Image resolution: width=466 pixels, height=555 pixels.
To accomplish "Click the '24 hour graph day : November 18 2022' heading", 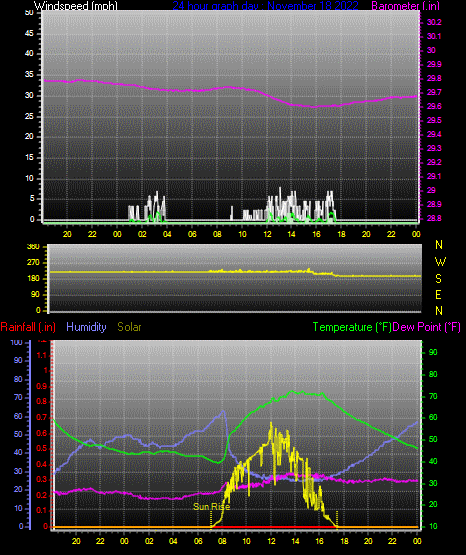I will pyautogui.click(x=265, y=5).
